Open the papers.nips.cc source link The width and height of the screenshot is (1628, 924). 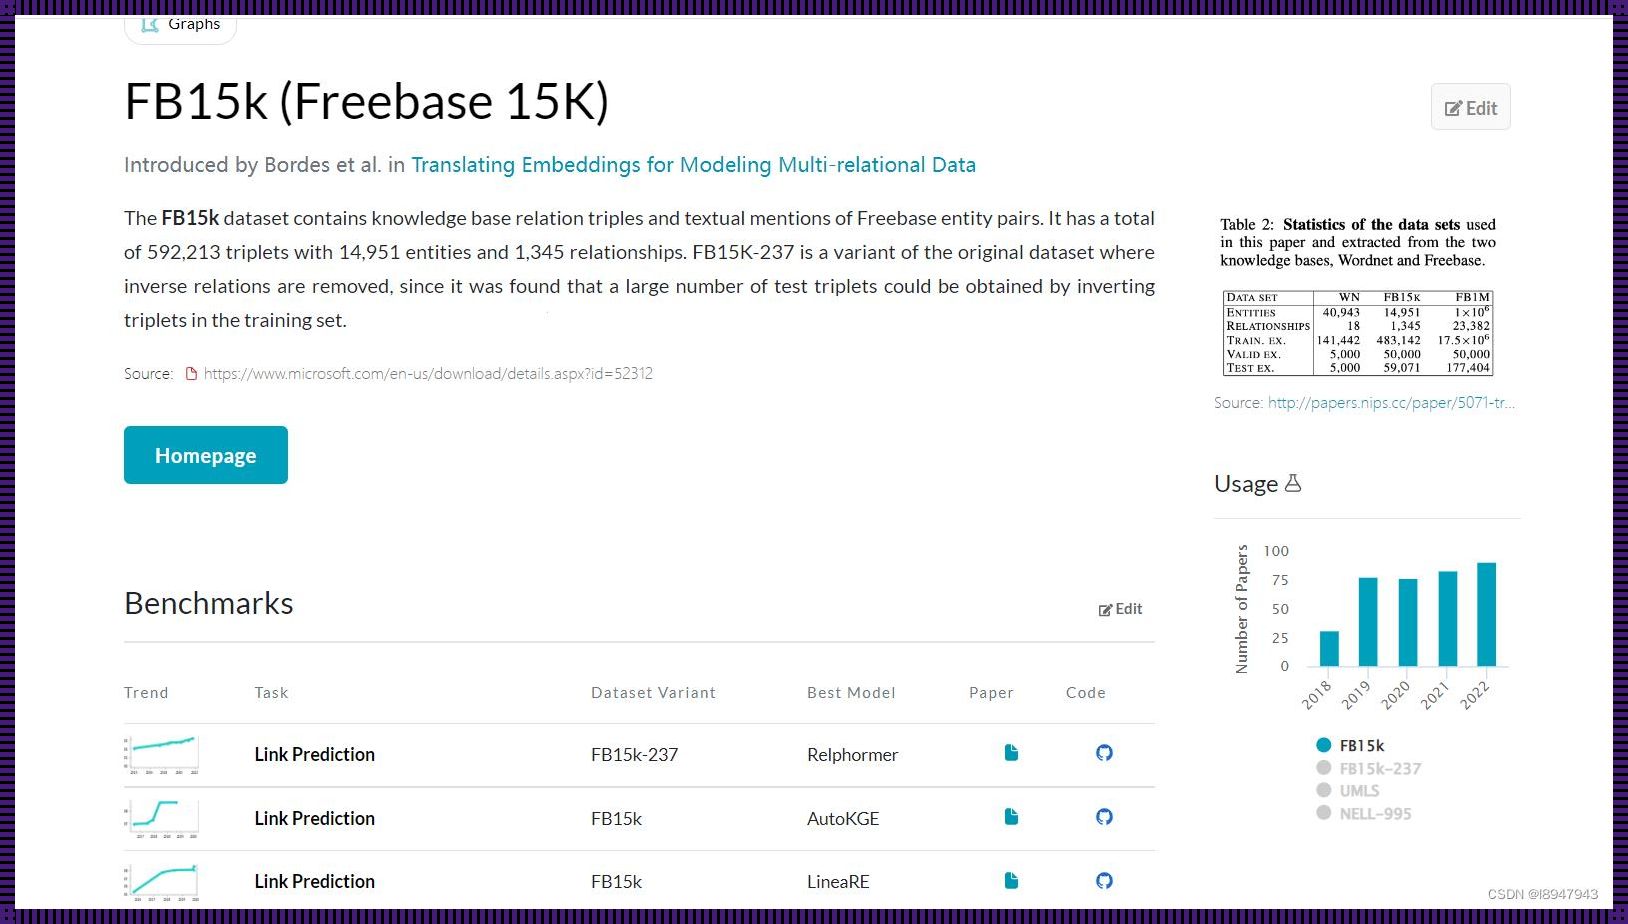click(1391, 403)
